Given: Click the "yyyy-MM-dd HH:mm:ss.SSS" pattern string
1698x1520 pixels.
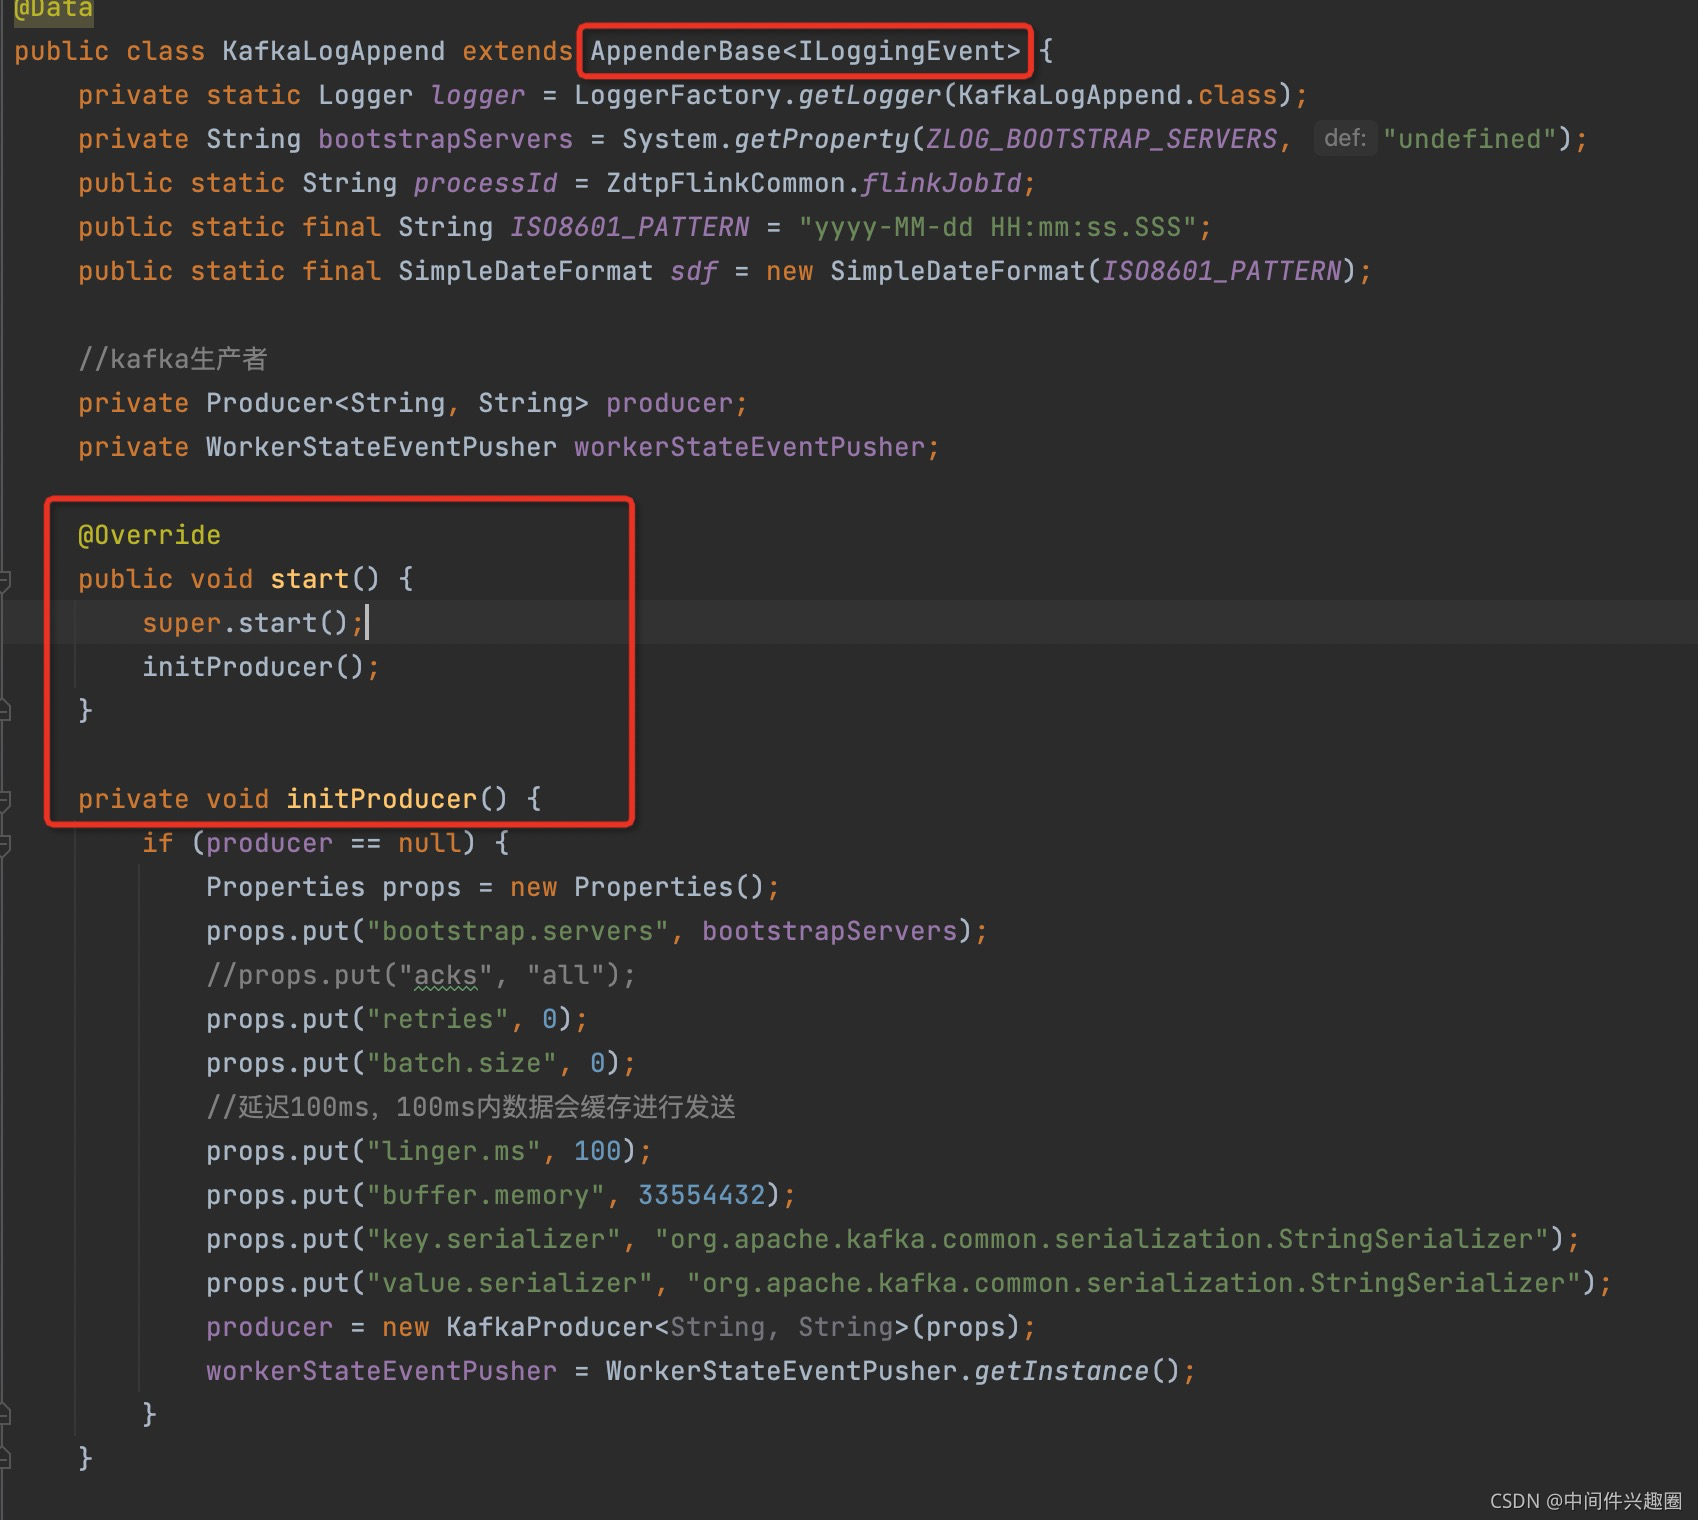Looking at the screenshot, I should (x=997, y=227).
